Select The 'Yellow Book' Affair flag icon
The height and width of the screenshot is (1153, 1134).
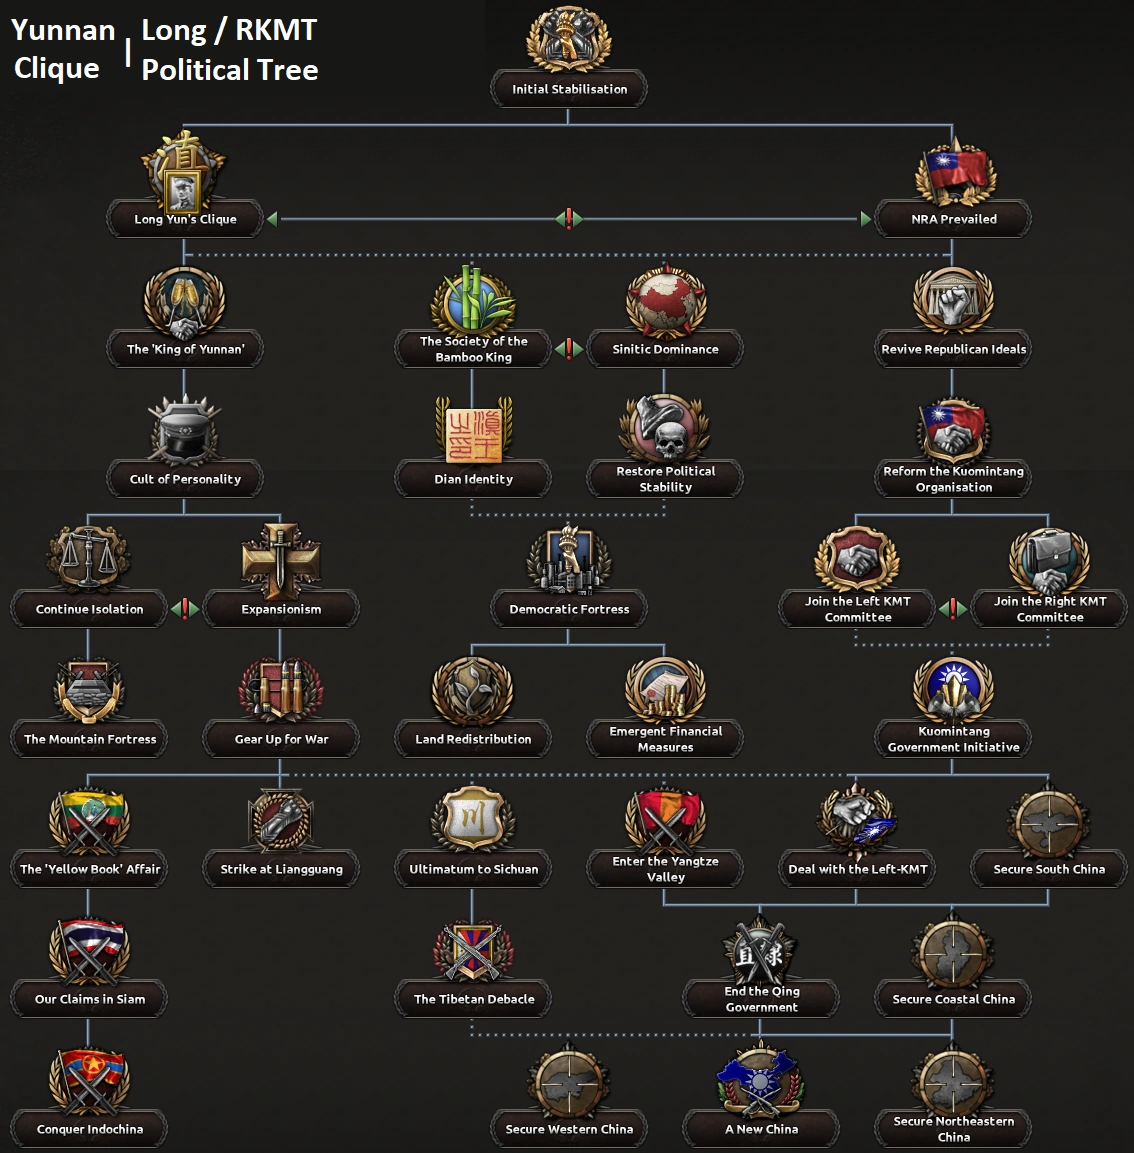[88, 821]
